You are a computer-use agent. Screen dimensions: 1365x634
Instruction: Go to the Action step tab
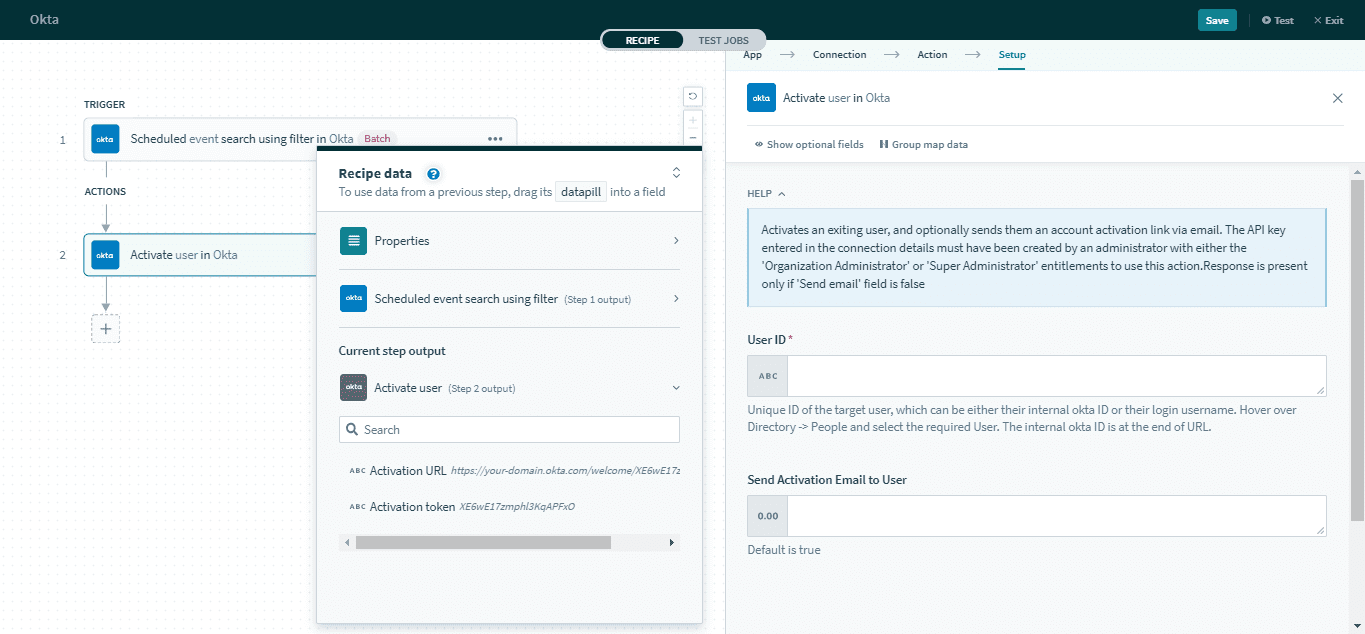click(x=932, y=55)
